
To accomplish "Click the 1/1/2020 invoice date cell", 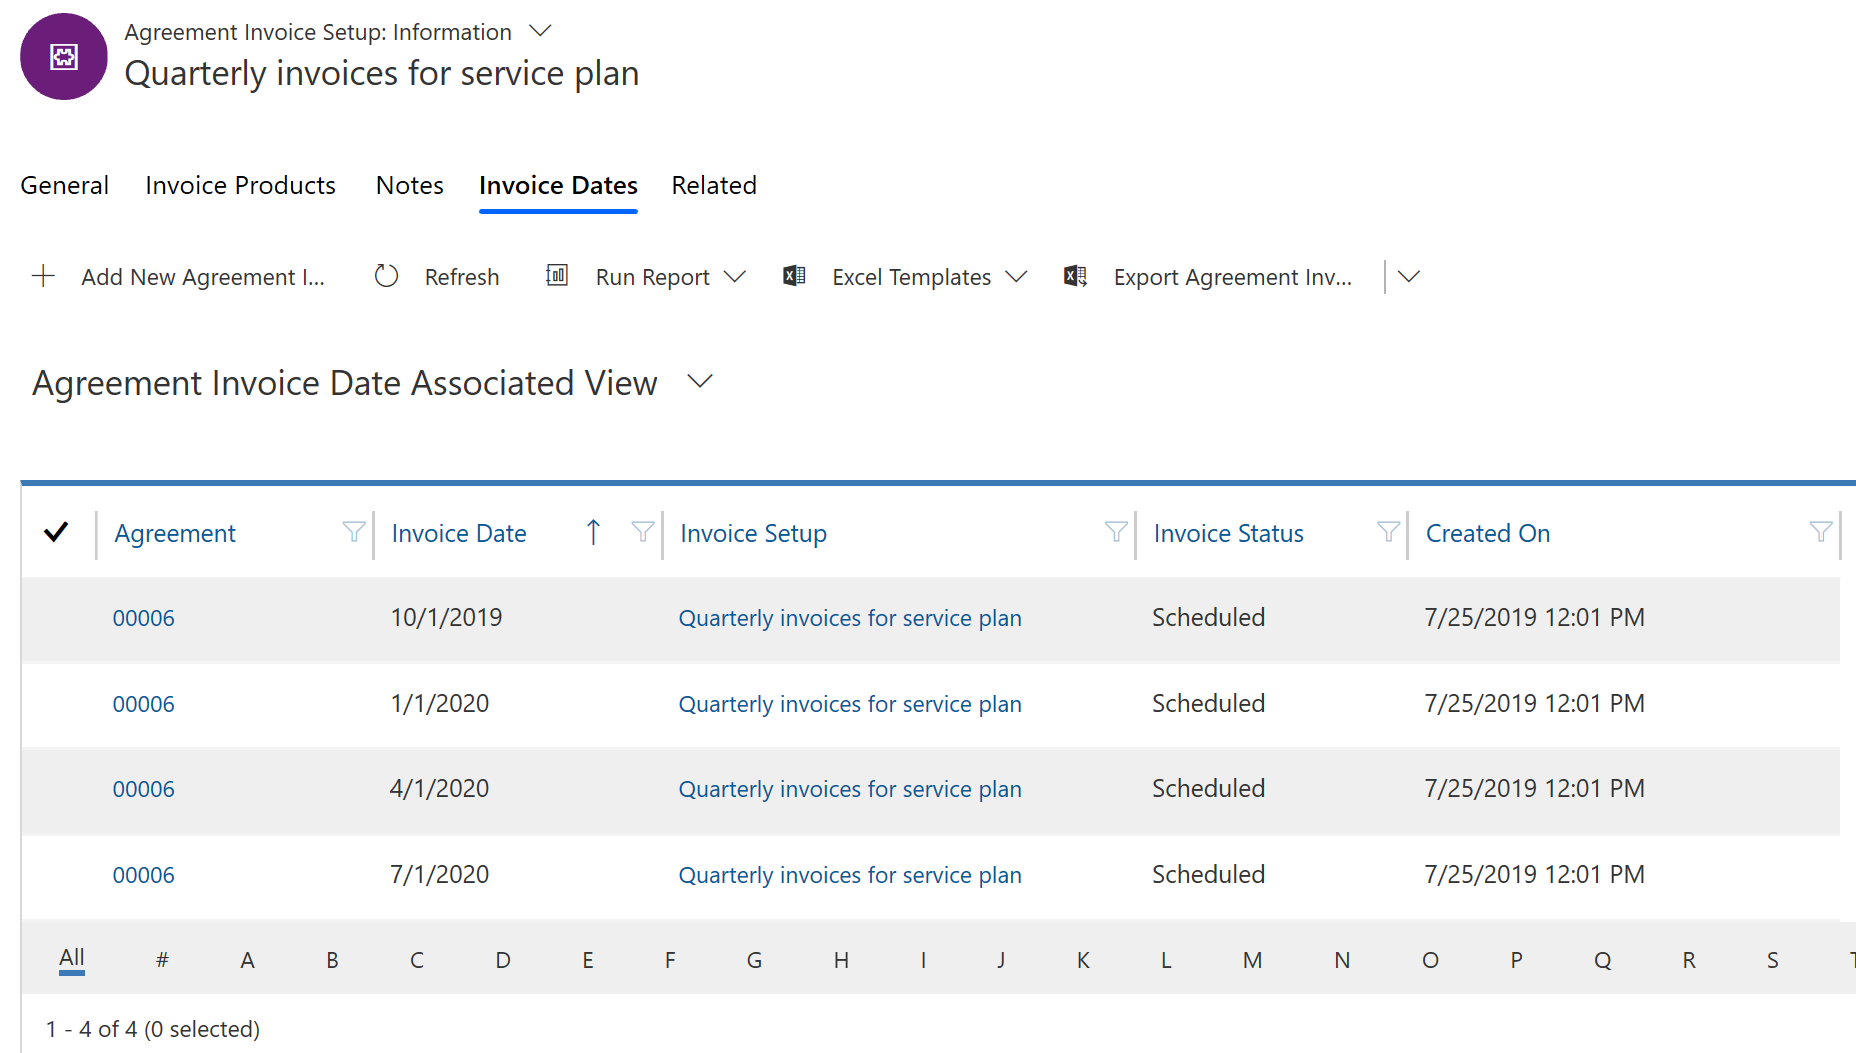I will click(440, 704).
